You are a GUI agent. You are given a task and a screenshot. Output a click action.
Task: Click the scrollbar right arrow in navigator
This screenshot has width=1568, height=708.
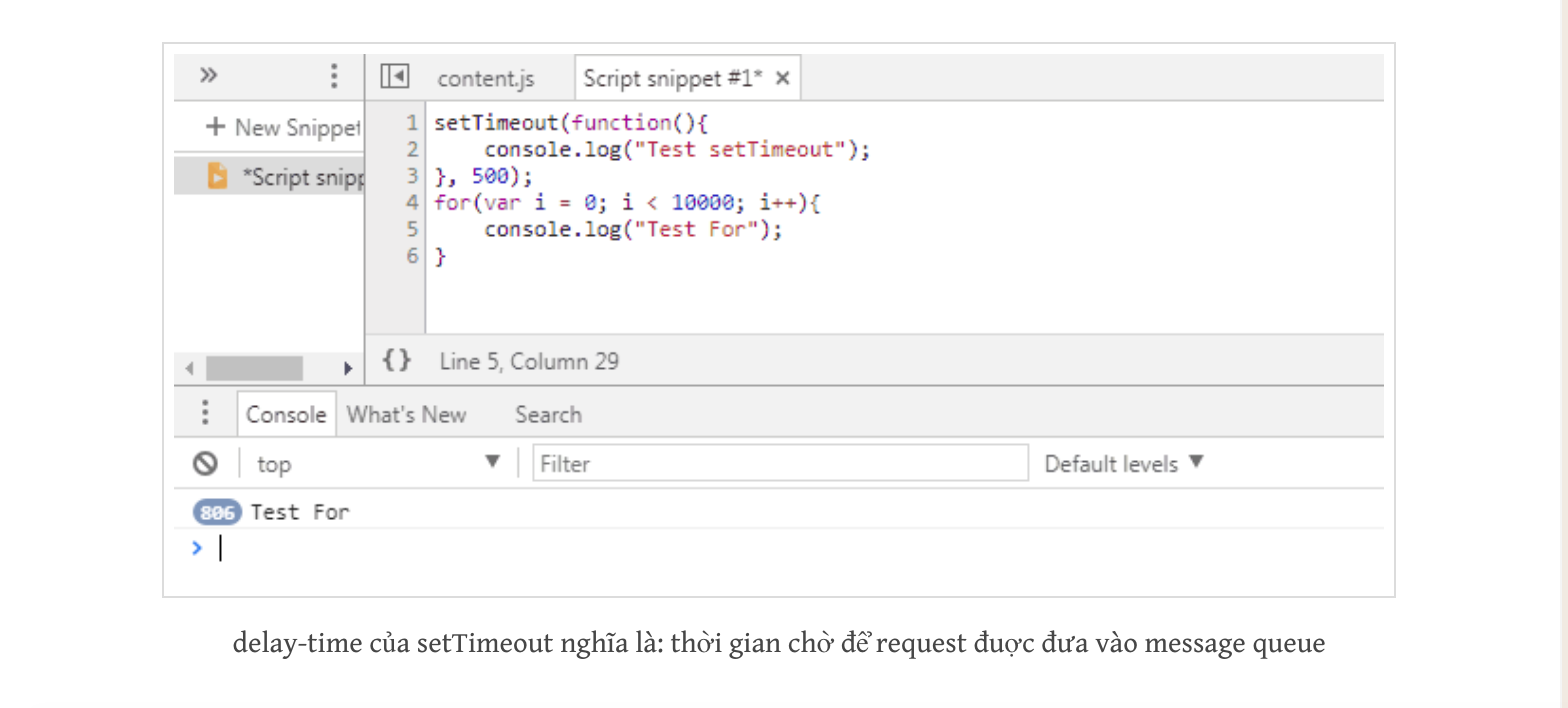tap(348, 368)
